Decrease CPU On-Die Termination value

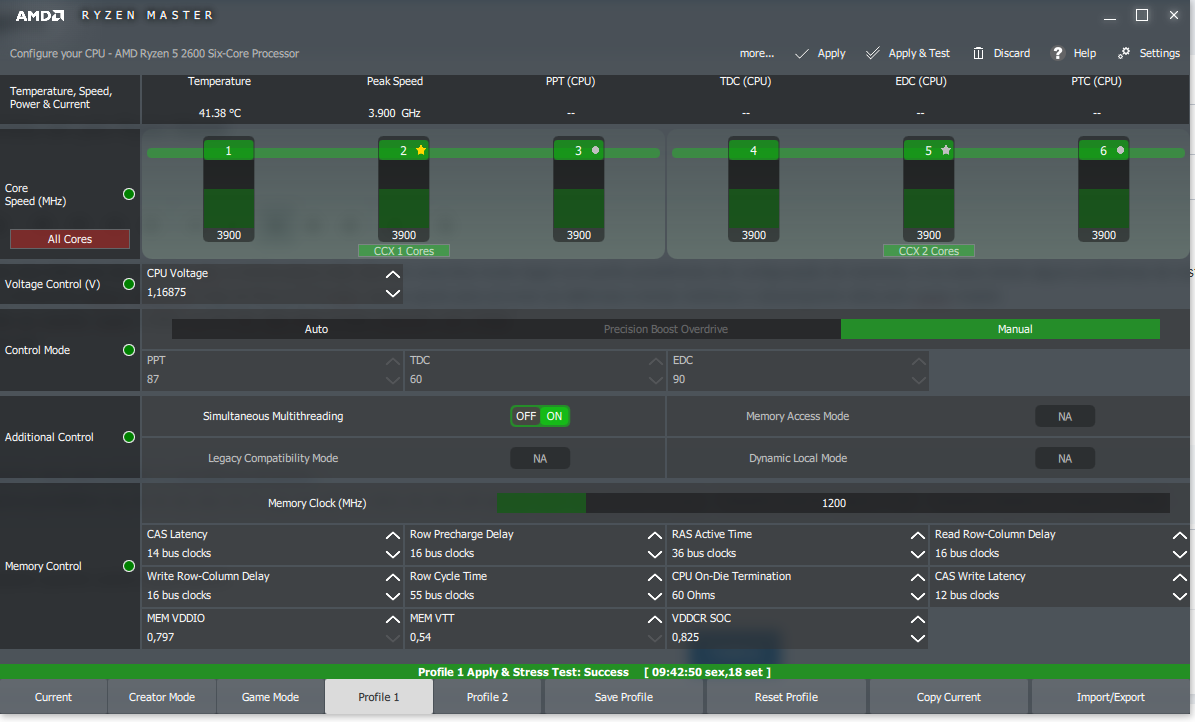coord(918,596)
